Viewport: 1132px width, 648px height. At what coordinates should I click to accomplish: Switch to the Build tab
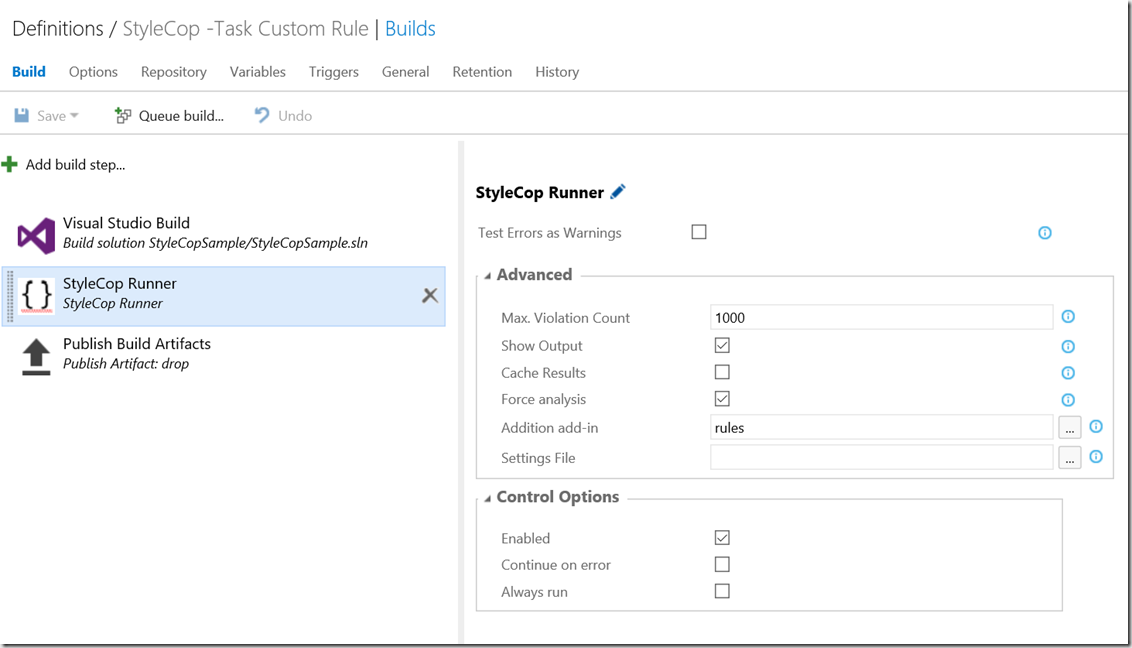[x=29, y=71]
